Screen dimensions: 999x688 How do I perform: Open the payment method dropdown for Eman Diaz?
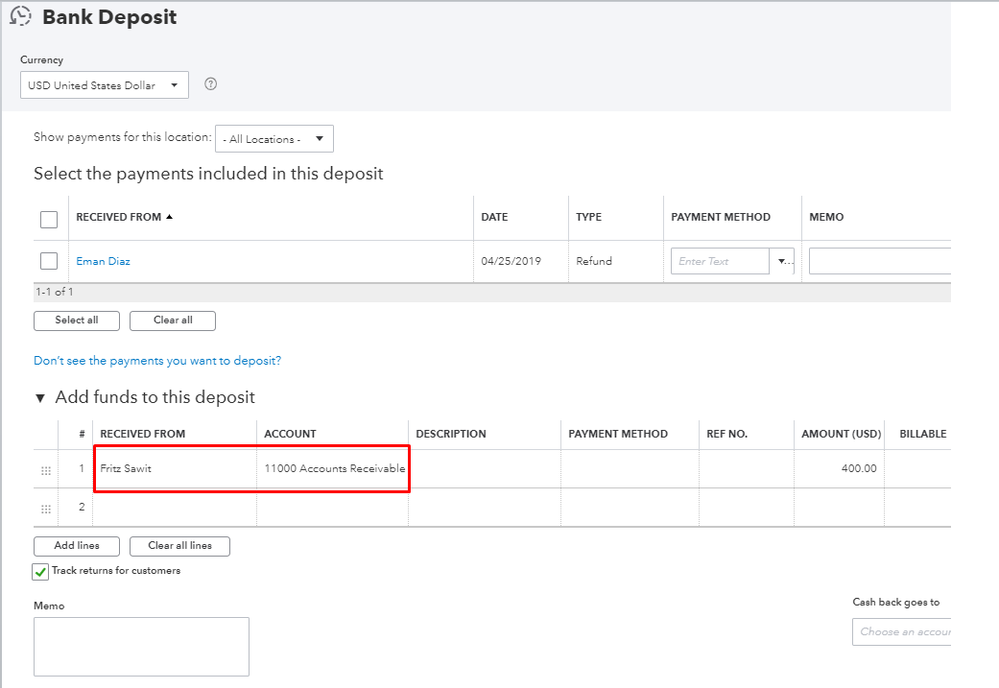(x=783, y=261)
